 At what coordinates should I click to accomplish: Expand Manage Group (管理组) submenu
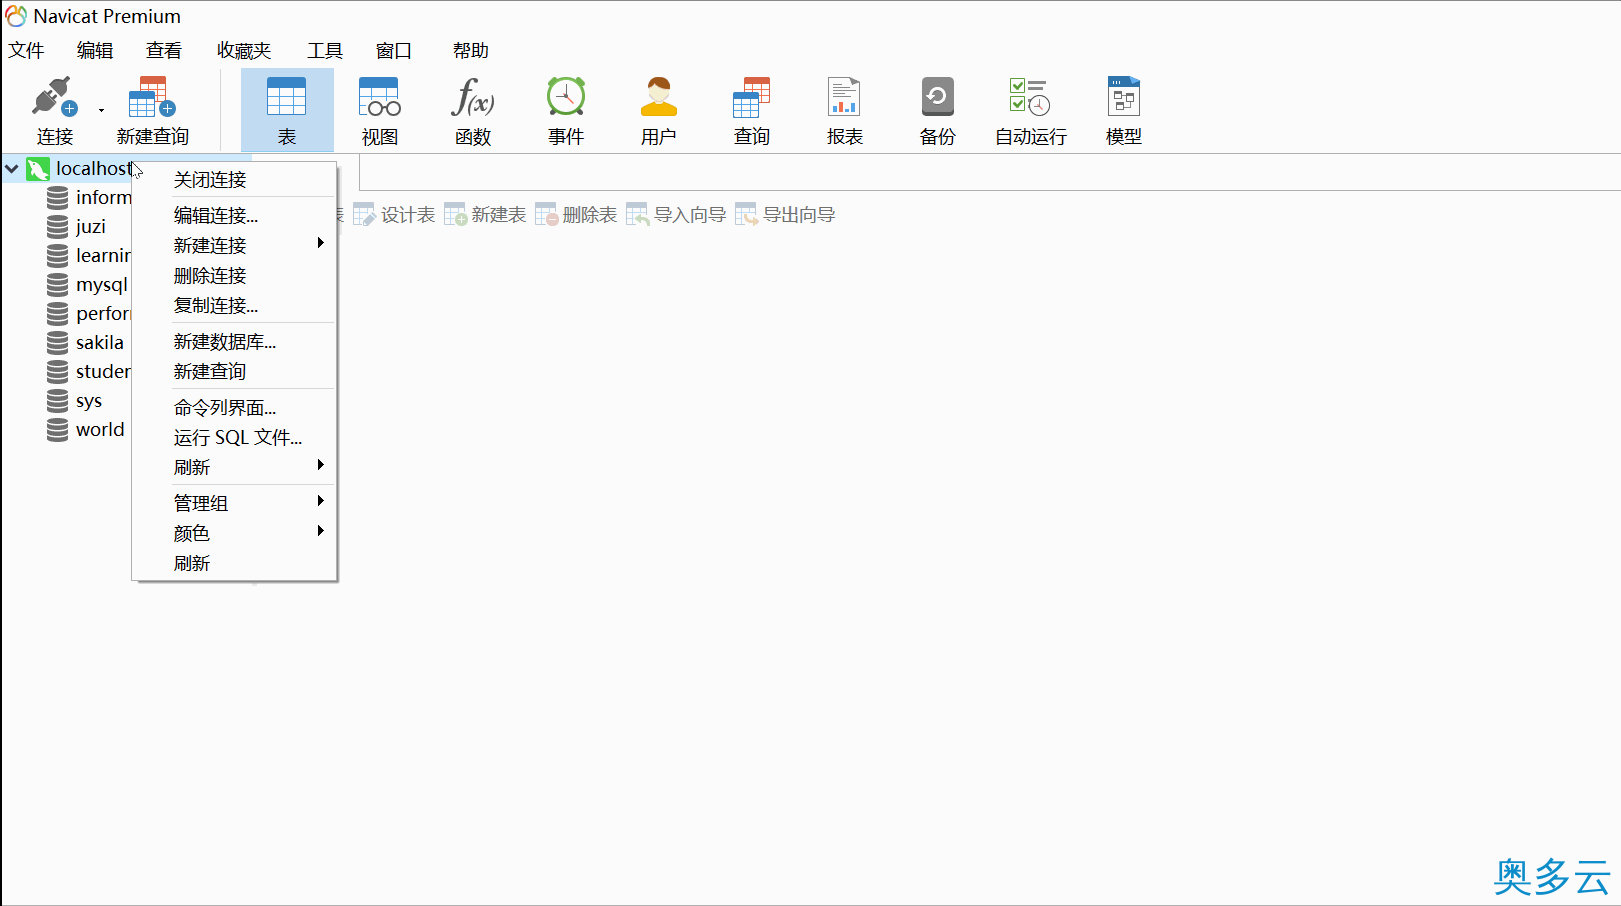click(x=234, y=504)
